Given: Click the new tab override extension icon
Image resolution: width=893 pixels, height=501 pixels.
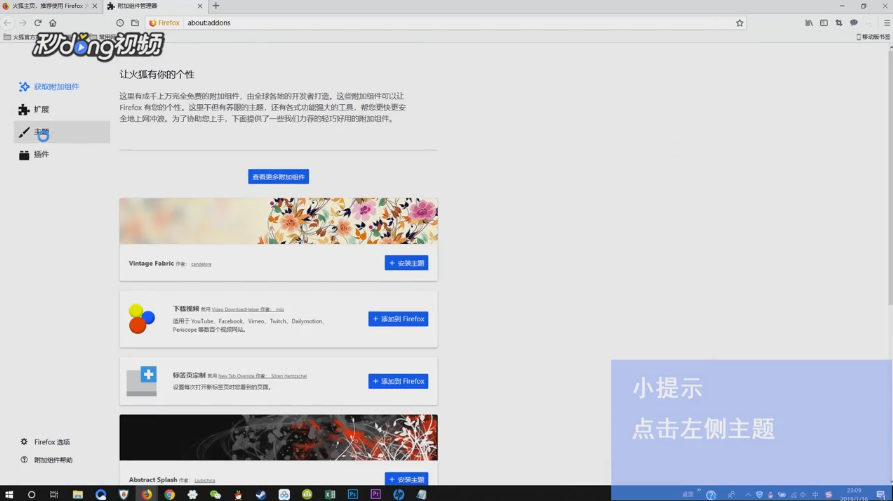Looking at the screenshot, I should [141, 381].
